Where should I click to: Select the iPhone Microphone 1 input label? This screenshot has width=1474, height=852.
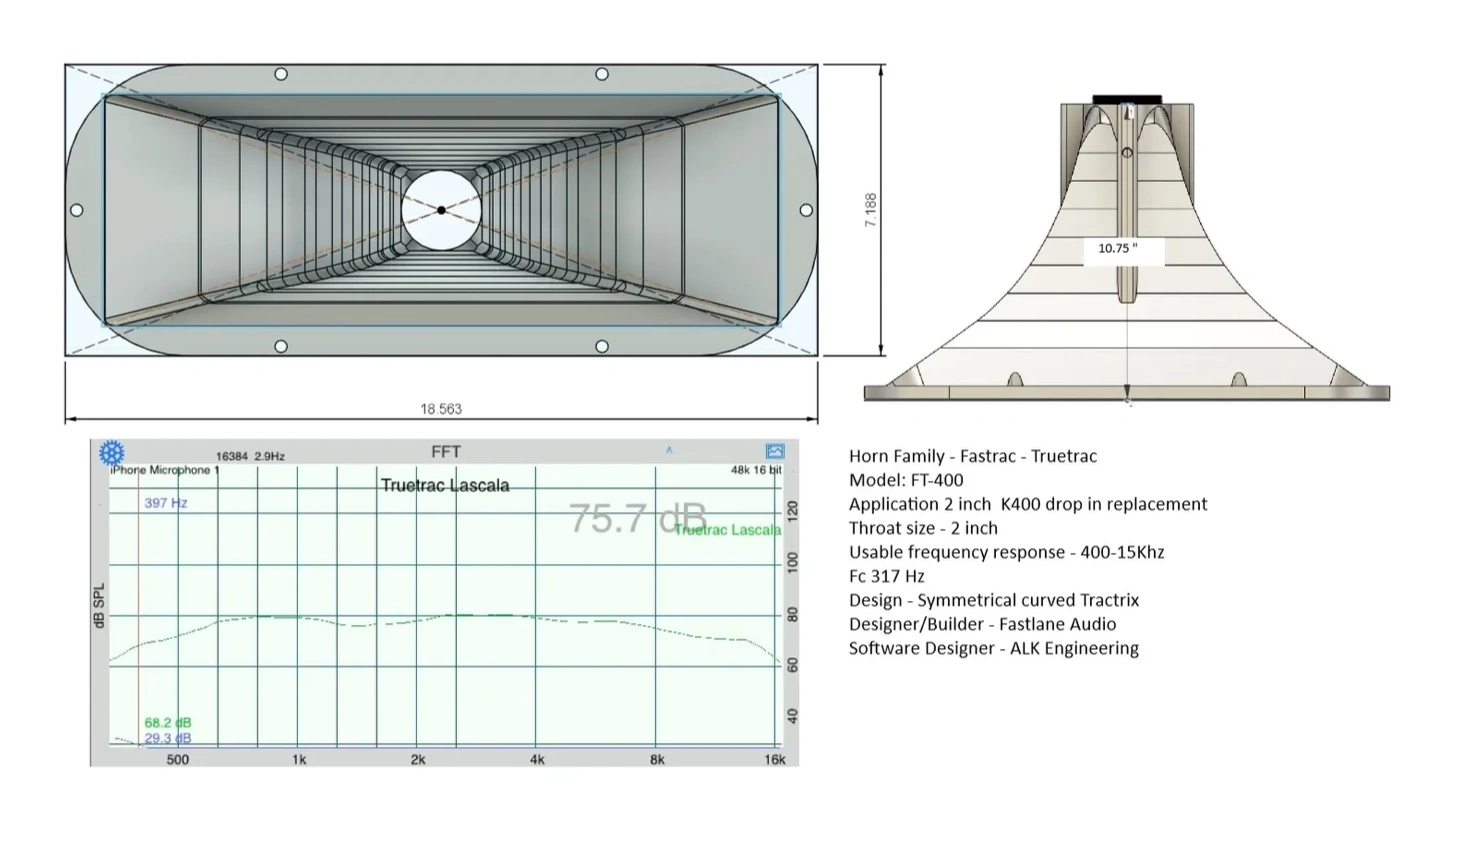click(164, 470)
